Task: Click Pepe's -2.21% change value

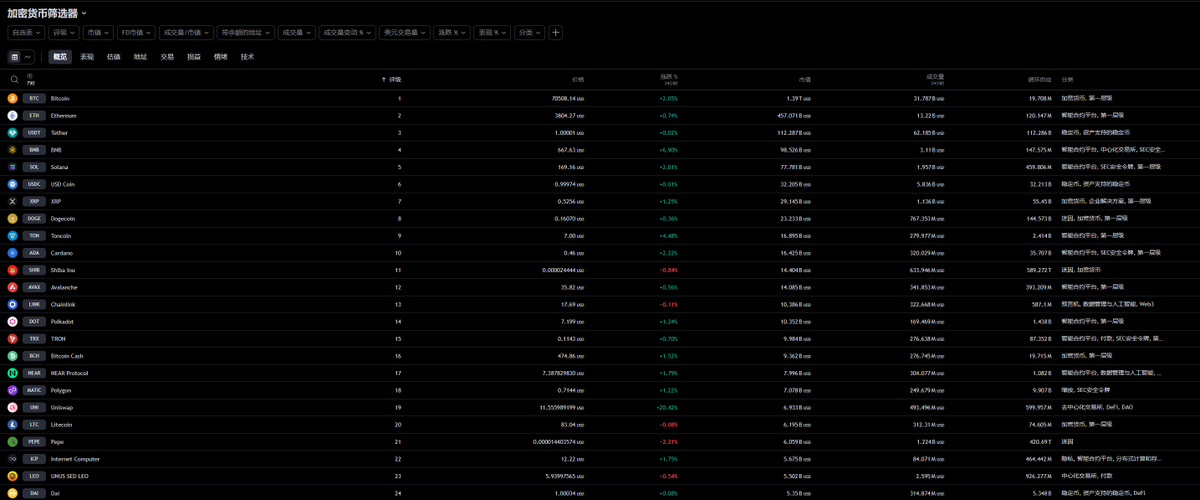Action: pos(668,441)
